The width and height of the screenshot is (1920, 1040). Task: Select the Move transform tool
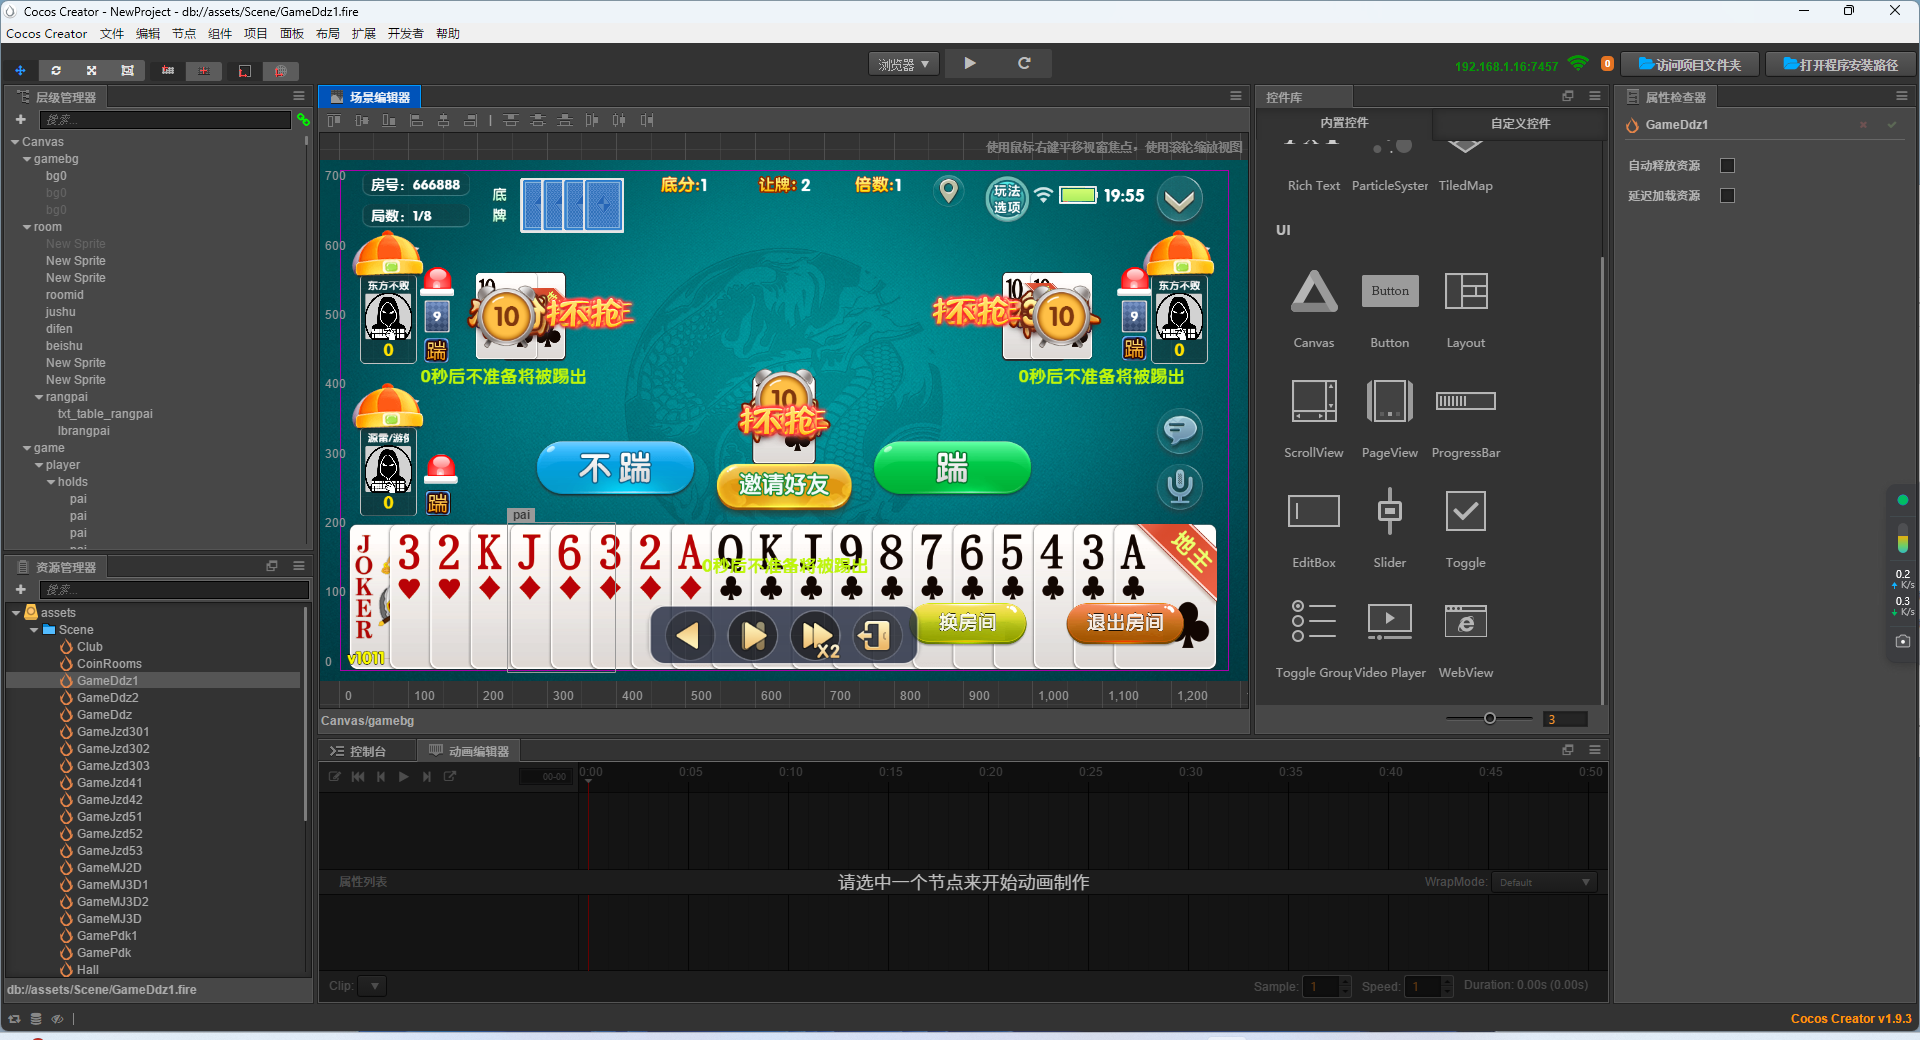[x=20, y=70]
